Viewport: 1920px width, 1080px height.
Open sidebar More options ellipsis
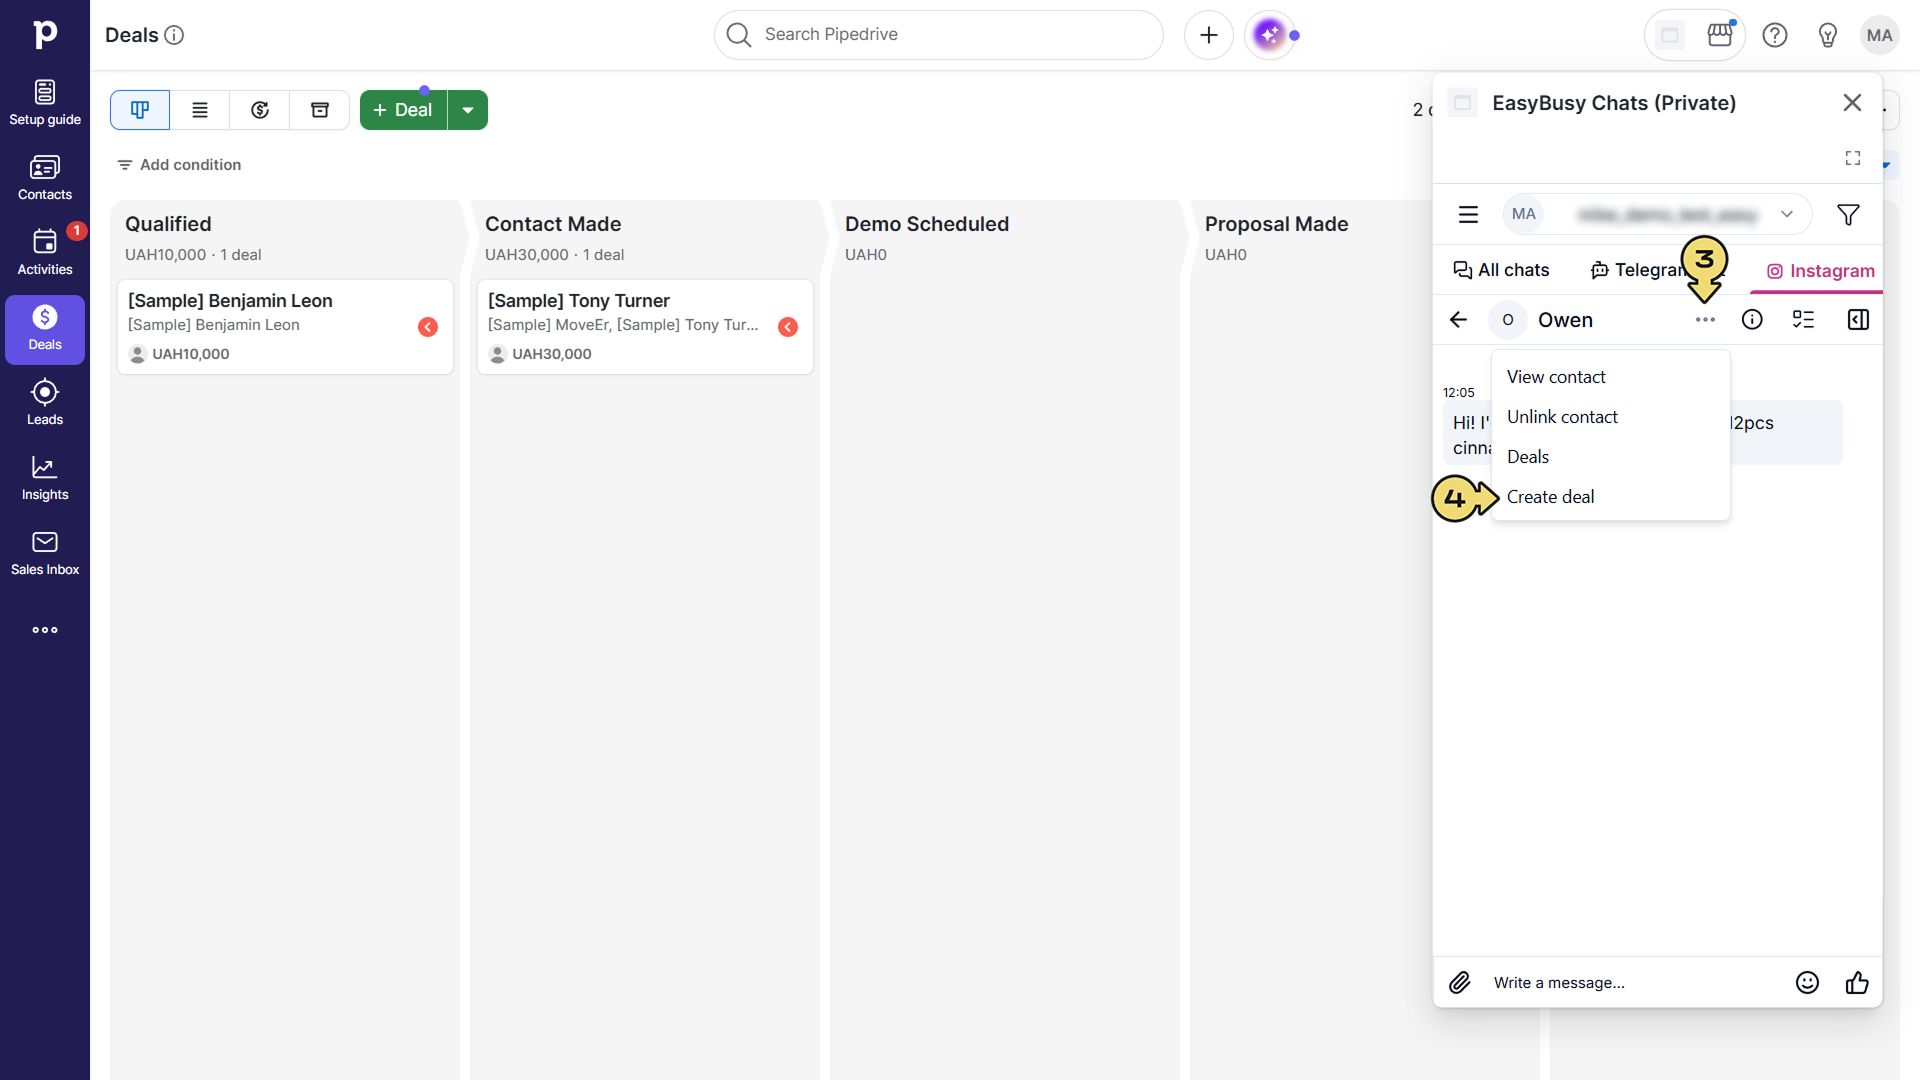tap(45, 630)
